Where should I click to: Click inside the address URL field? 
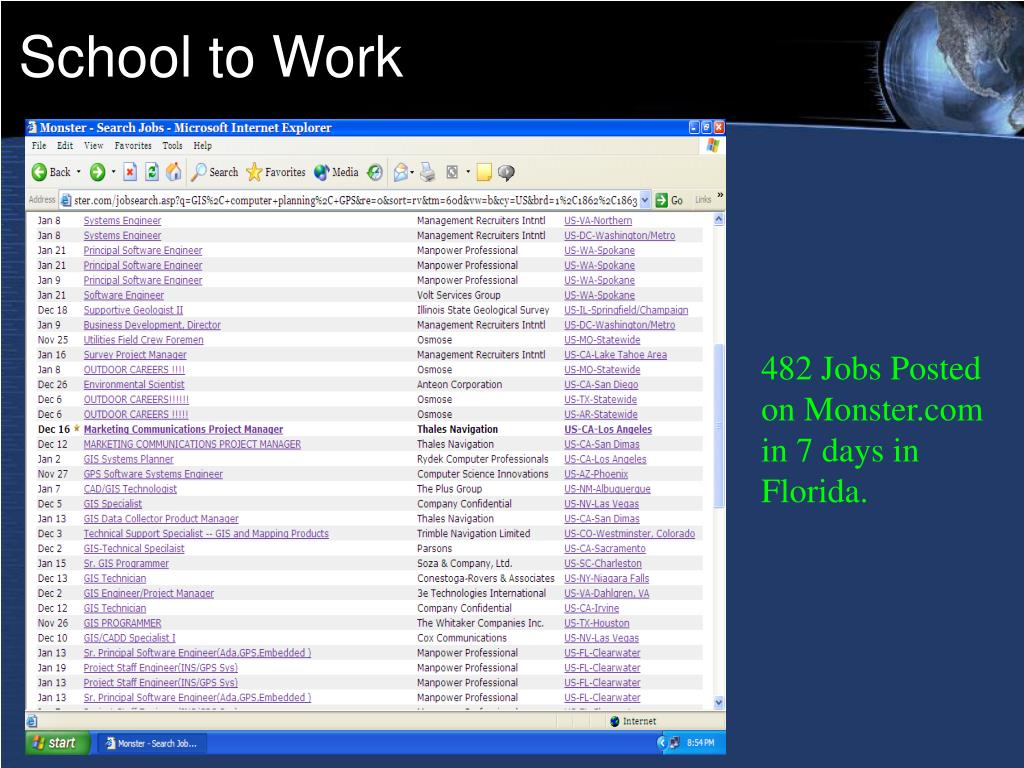tap(355, 200)
